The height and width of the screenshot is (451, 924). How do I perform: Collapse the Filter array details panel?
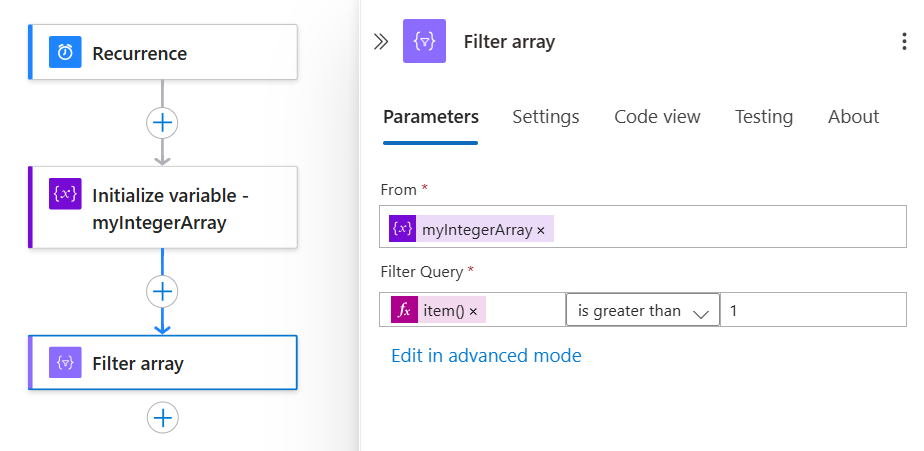coord(381,41)
